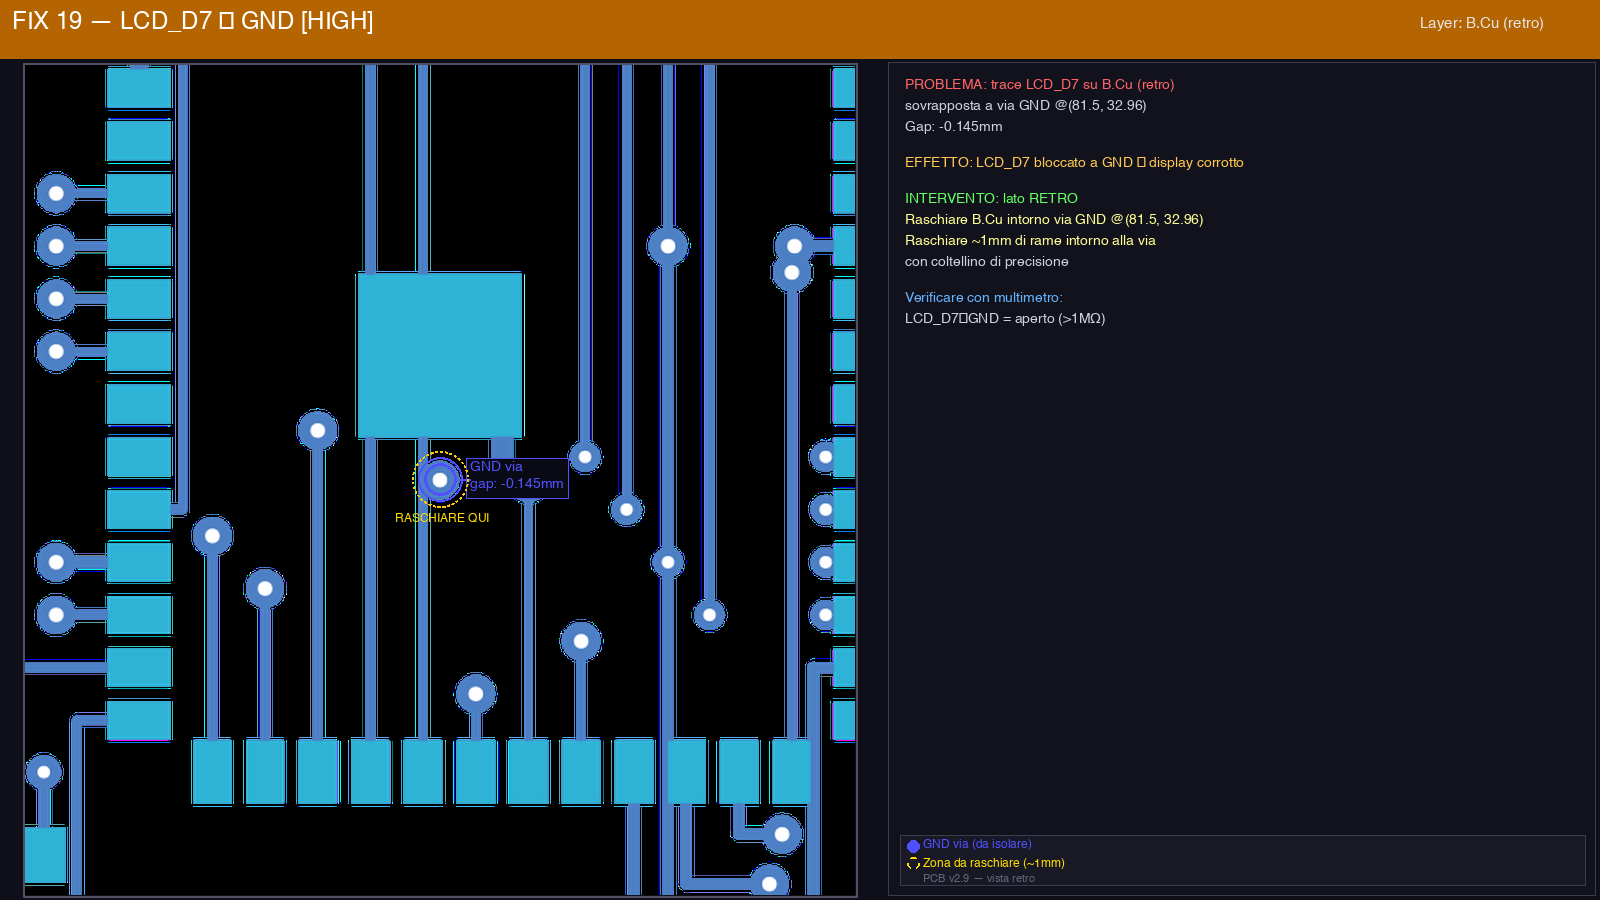Image resolution: width=1600 pixels, height=900 pixels.
Task: Click the yellow RASCHIARE QUI label
Action: tap(442, 518)
